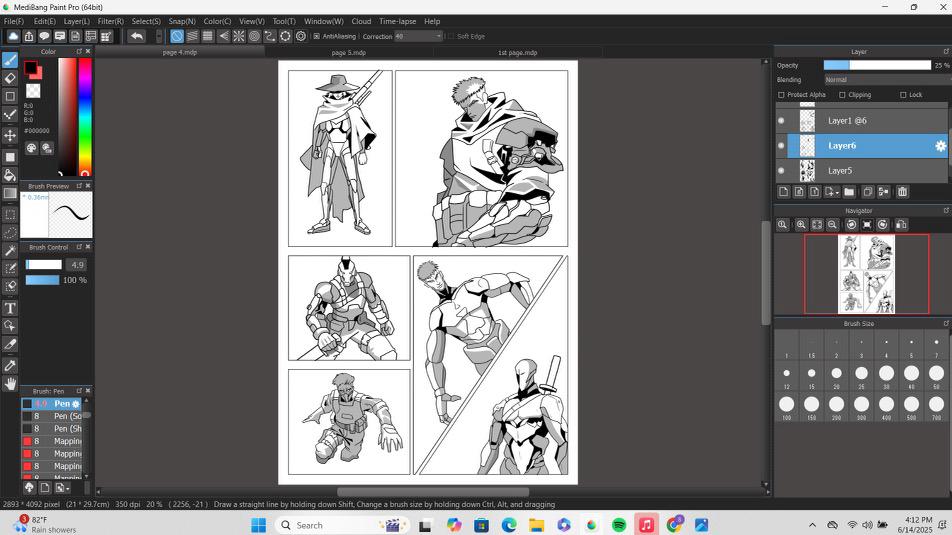
Task: Click Navigator zoom in magnifier
Action: click(801, 225)
